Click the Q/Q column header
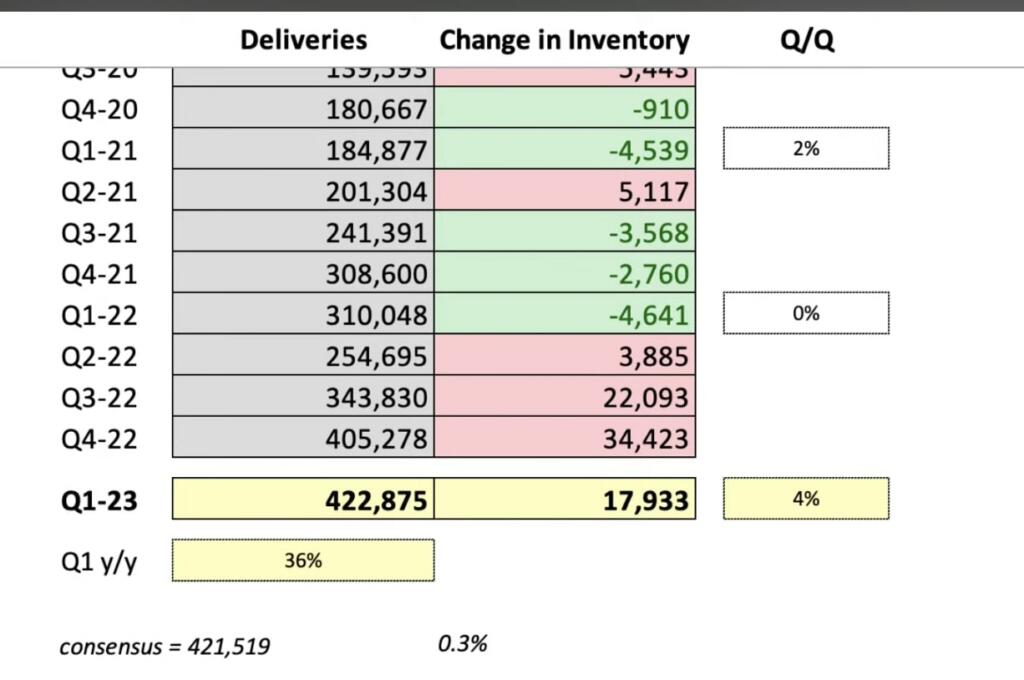 [806, 40]
